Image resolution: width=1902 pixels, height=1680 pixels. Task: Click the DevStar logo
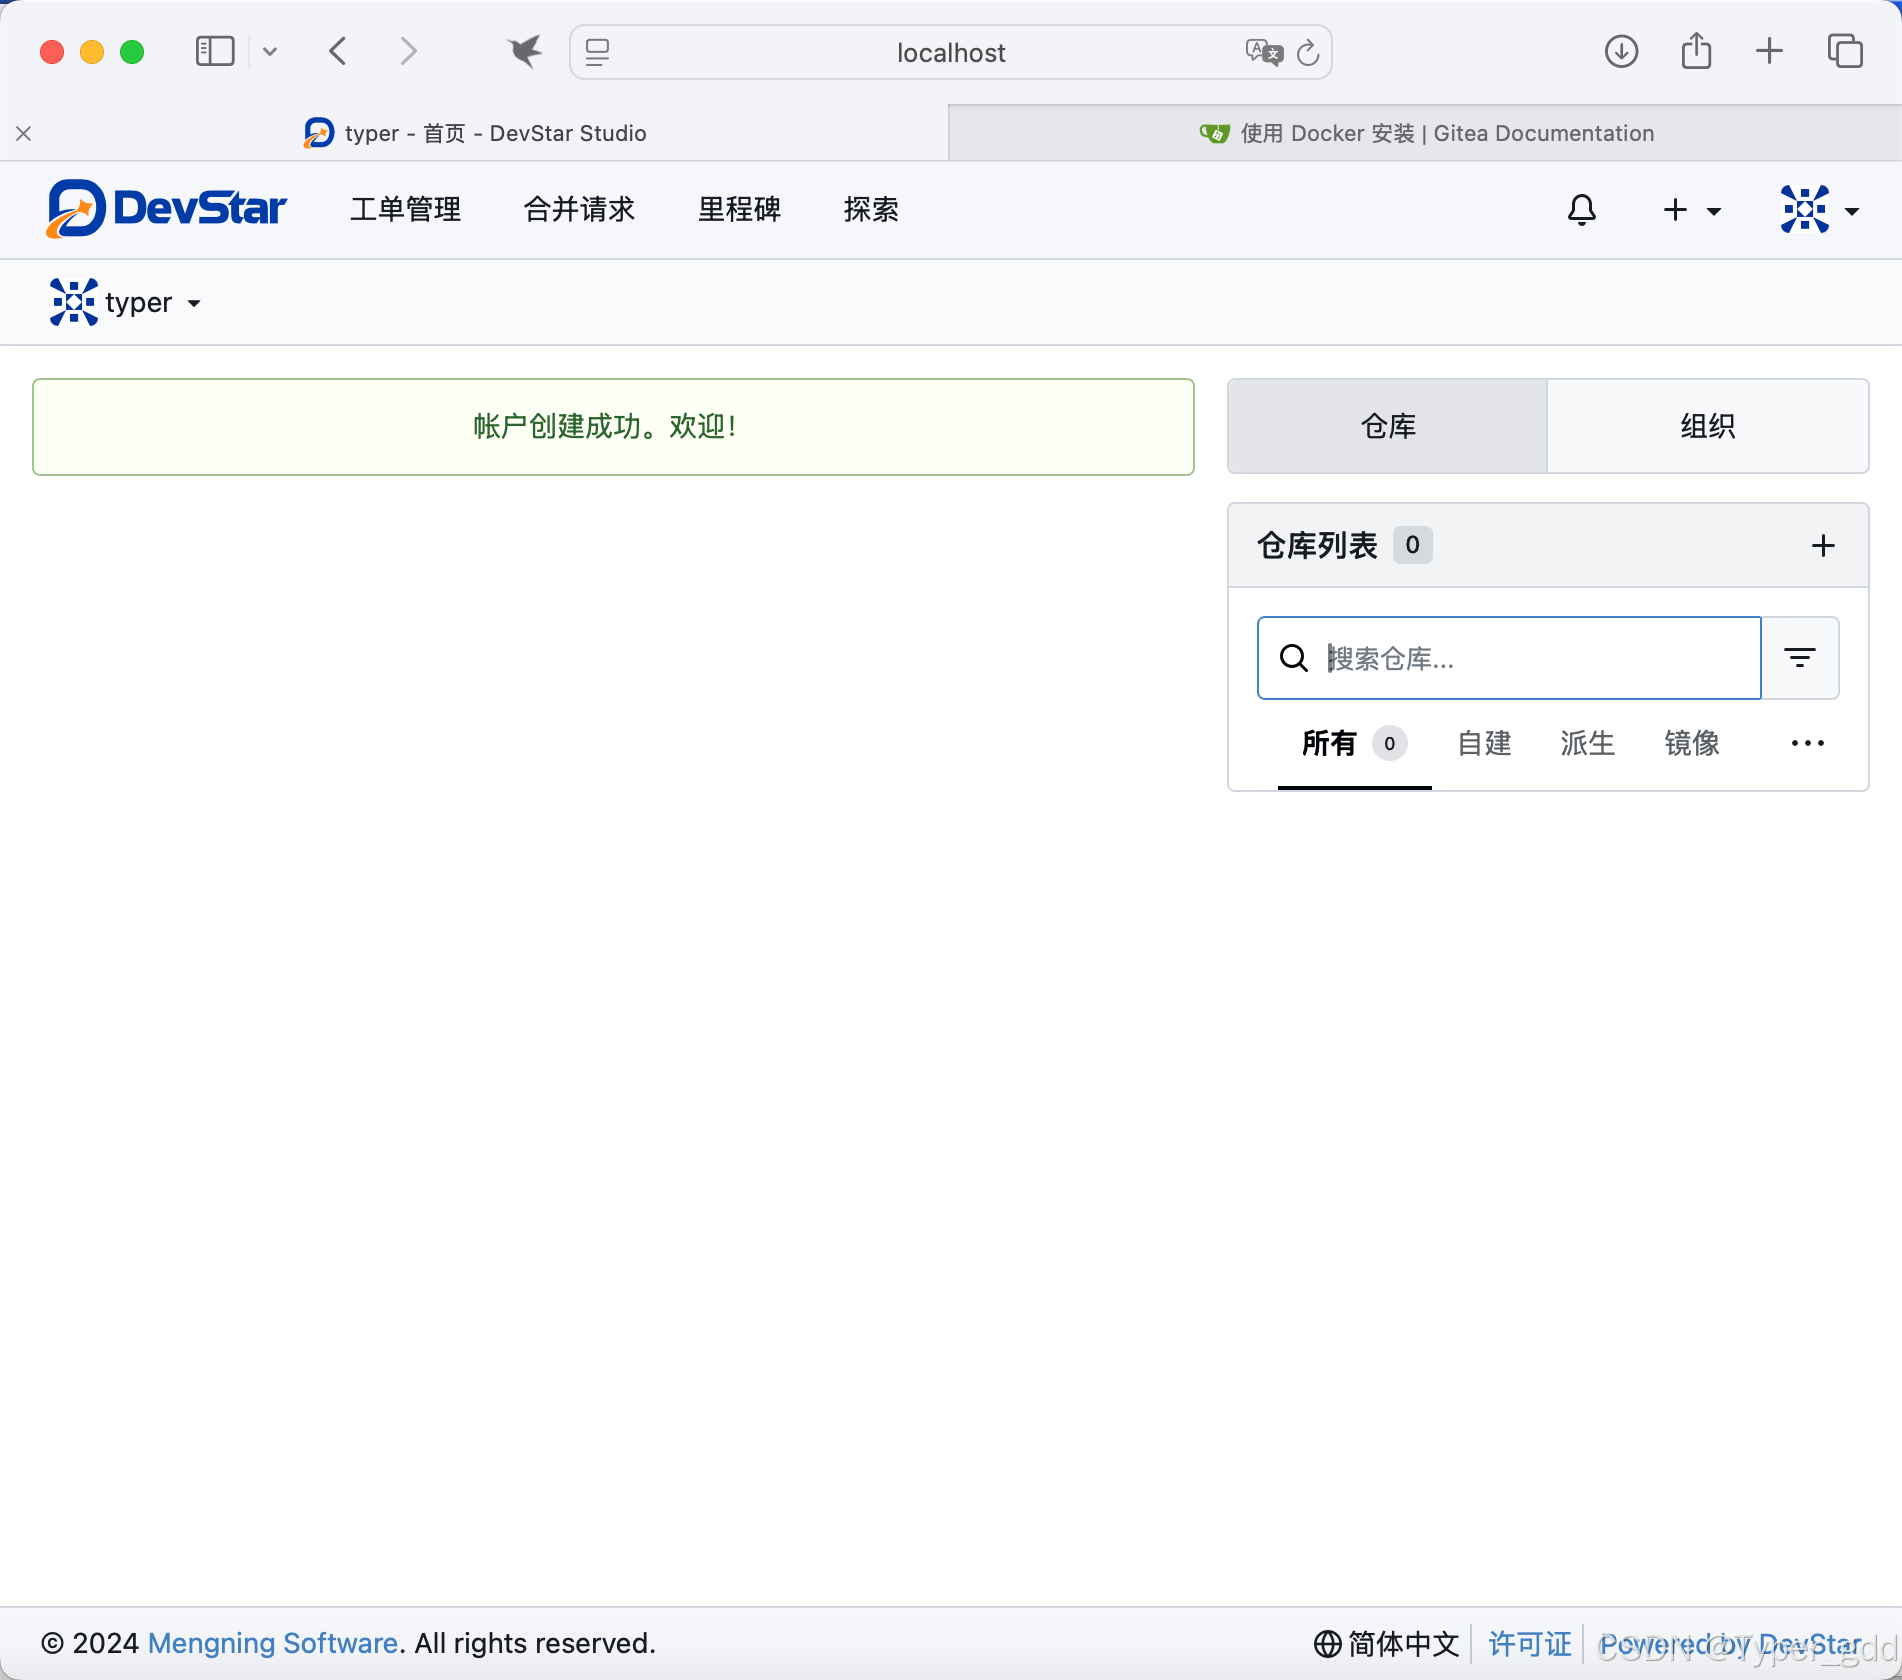pyautogui.click(x=166, y=208)
